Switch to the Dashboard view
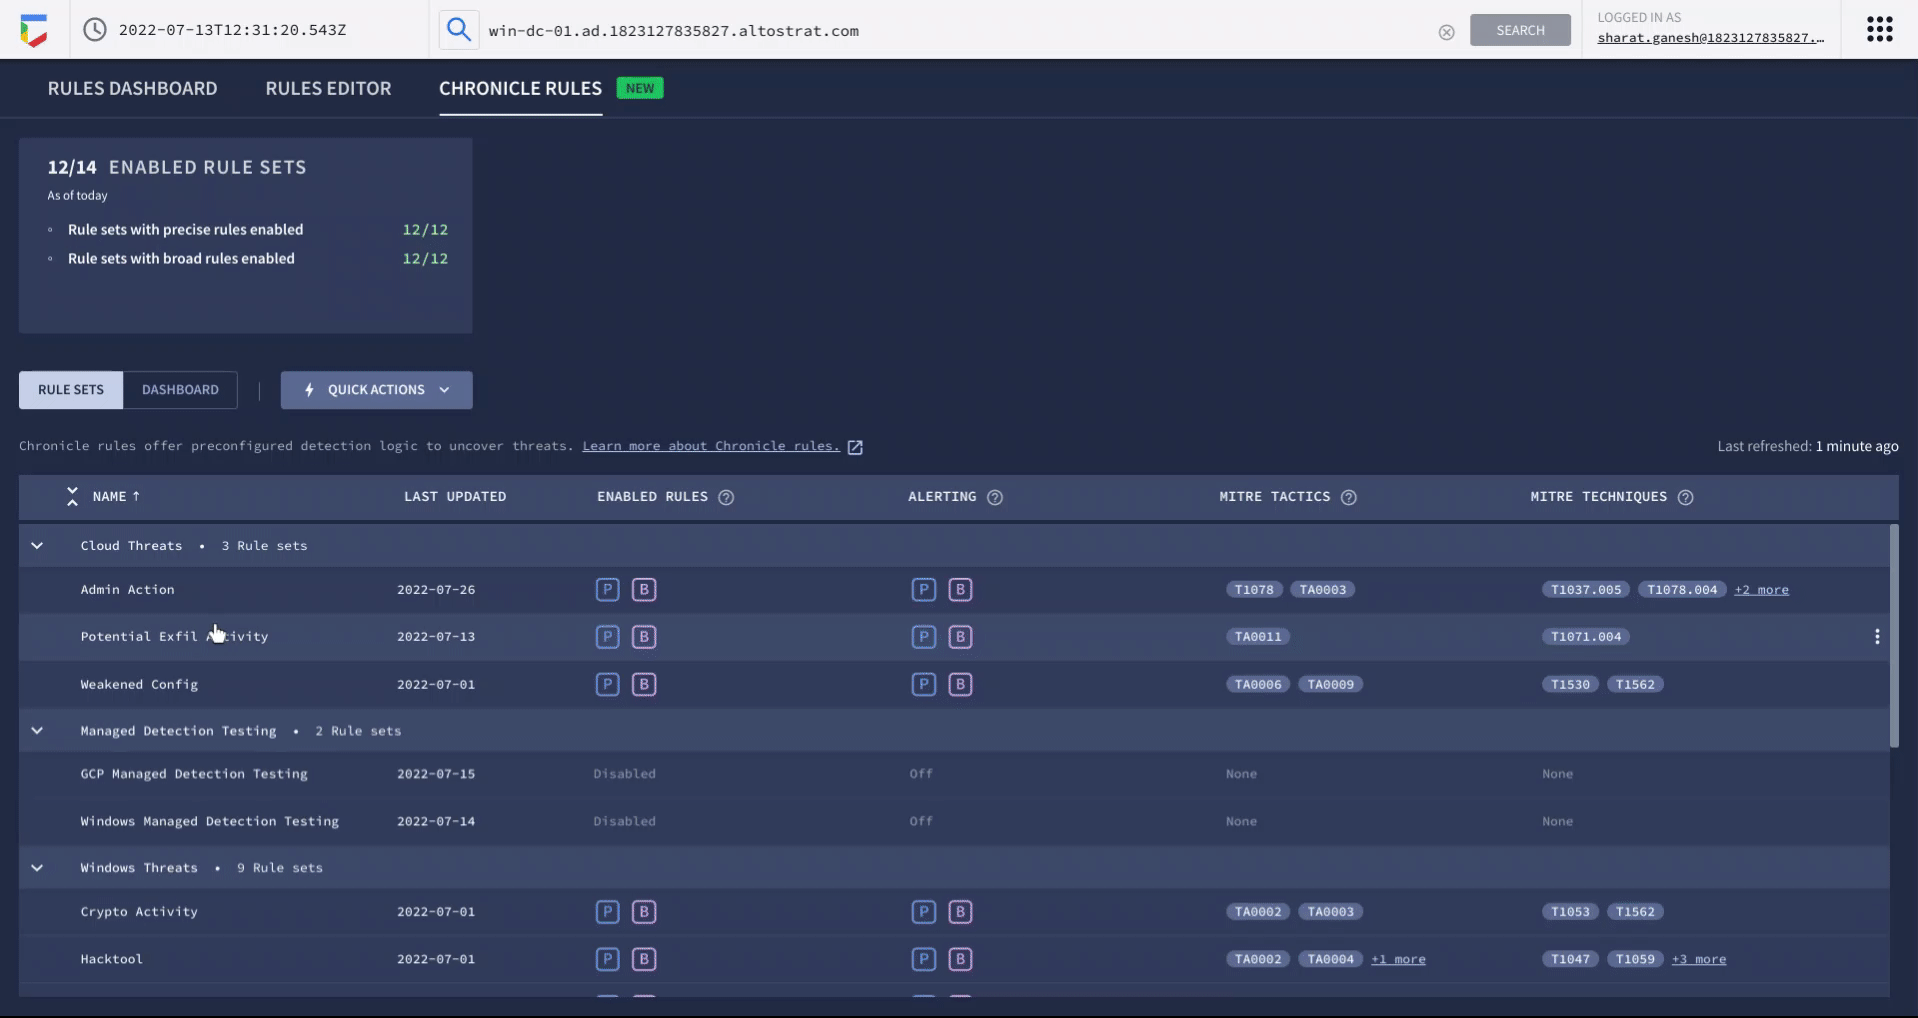 click(180, 390)
